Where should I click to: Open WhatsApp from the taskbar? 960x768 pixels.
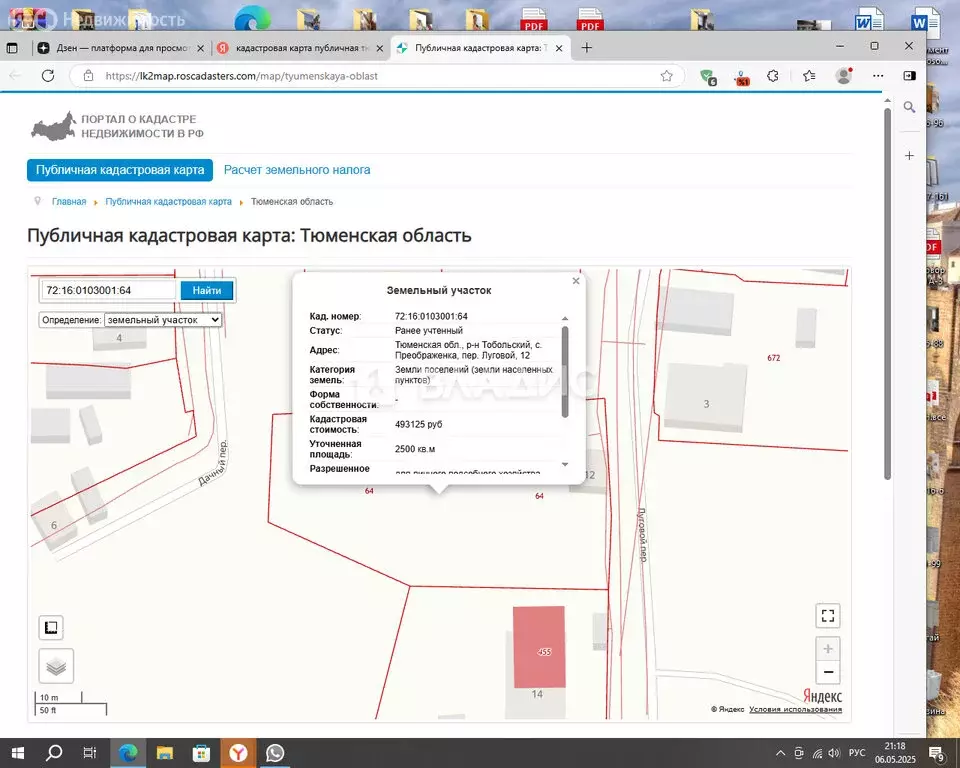pyautogui.click(x=275, y=753)
